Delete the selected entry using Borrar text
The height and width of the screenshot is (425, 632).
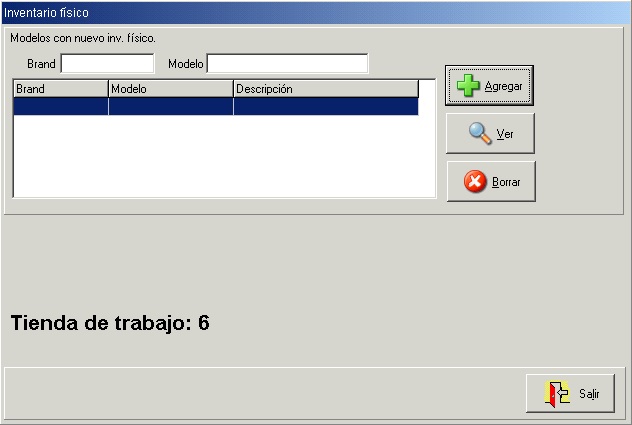[x=506, y=182]
